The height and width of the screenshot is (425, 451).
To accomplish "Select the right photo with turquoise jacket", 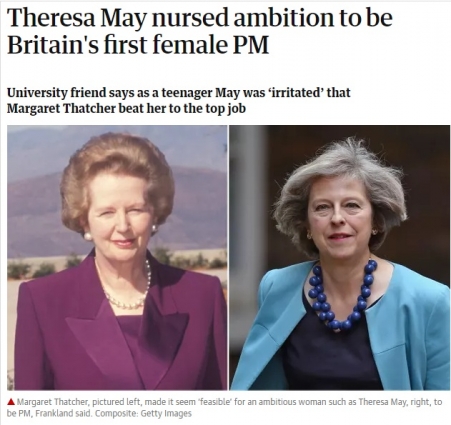I will click(x=340, y=257).
